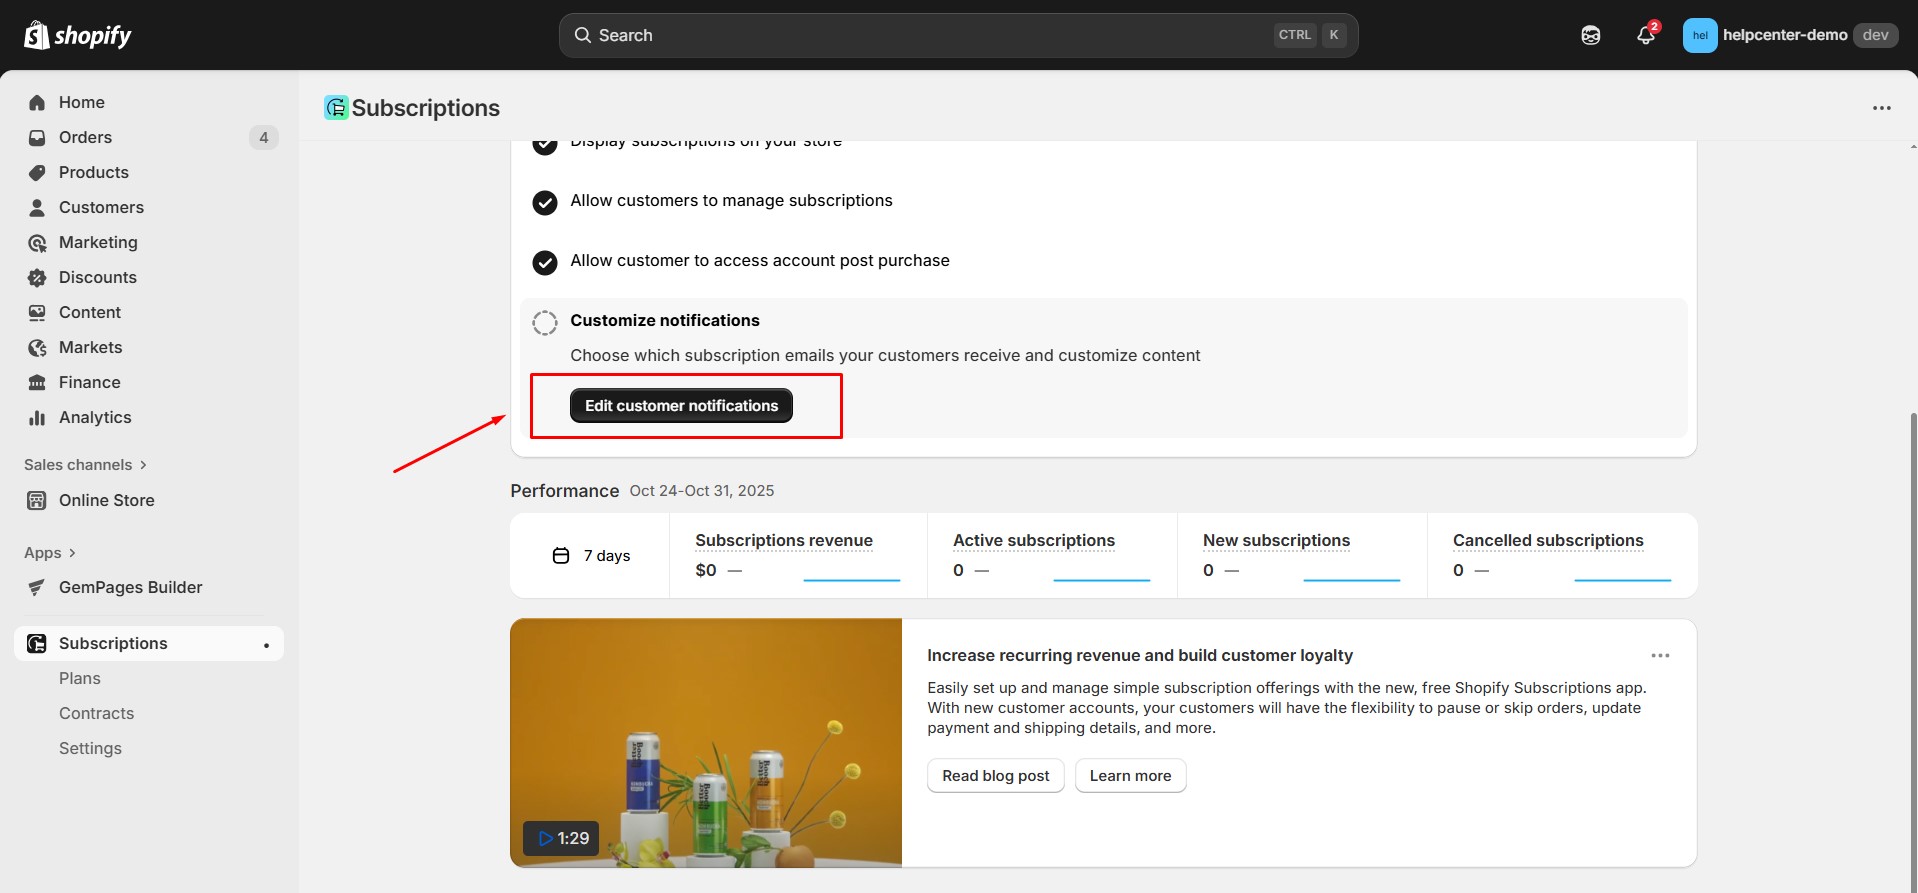The height and width of the screenshot is (893, 1918).
Task: Click the date range 'Oct 24-Oct 31, 2025'
Action: [x=702, y=491]
